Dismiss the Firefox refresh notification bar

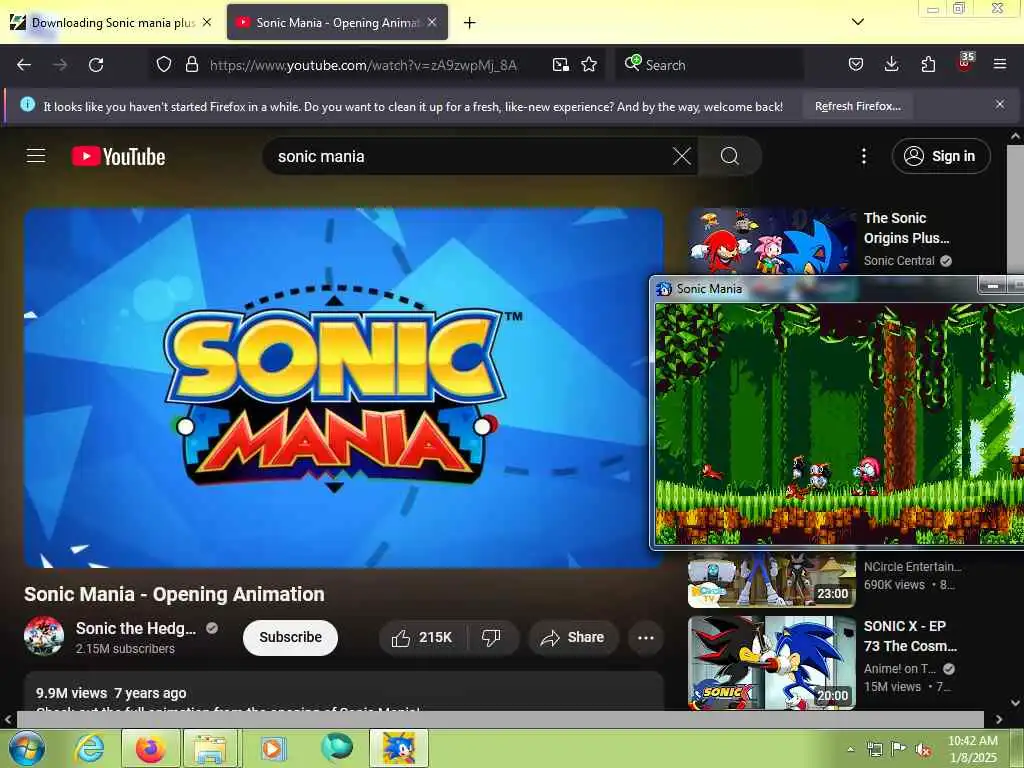(1000, 104)
